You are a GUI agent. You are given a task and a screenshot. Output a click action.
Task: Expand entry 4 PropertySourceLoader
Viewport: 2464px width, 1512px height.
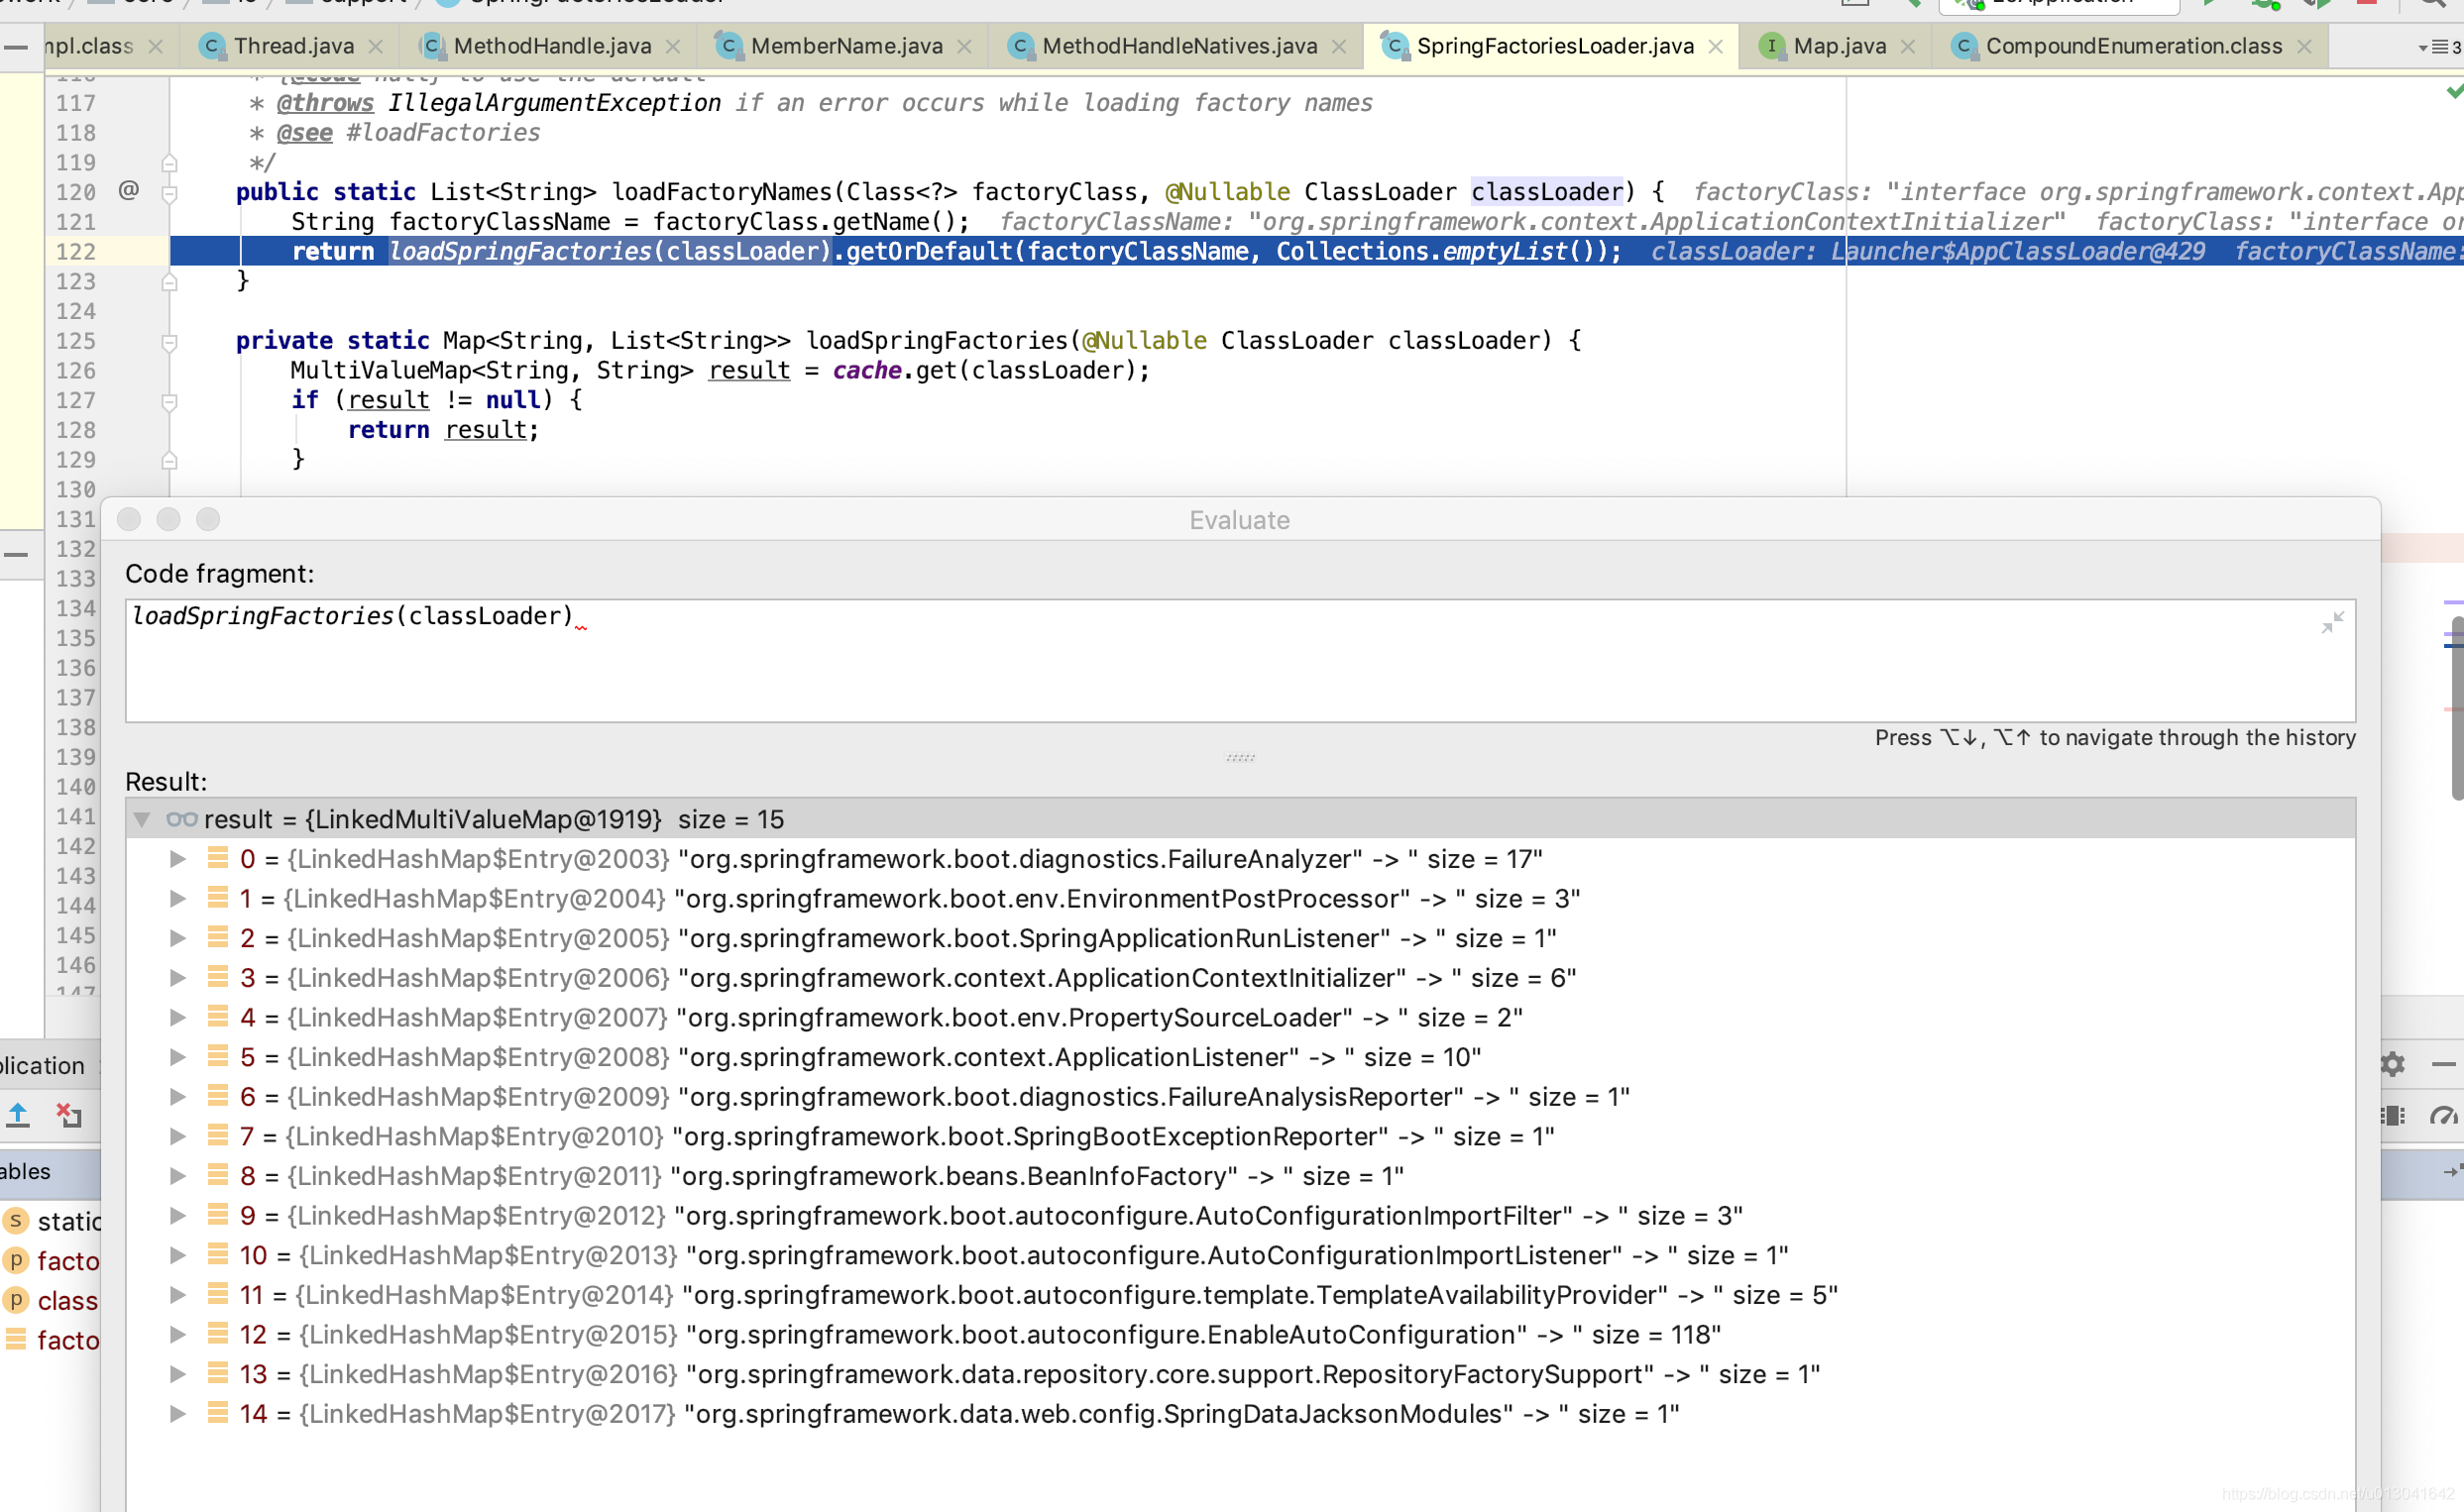(x=177, y=1017)
